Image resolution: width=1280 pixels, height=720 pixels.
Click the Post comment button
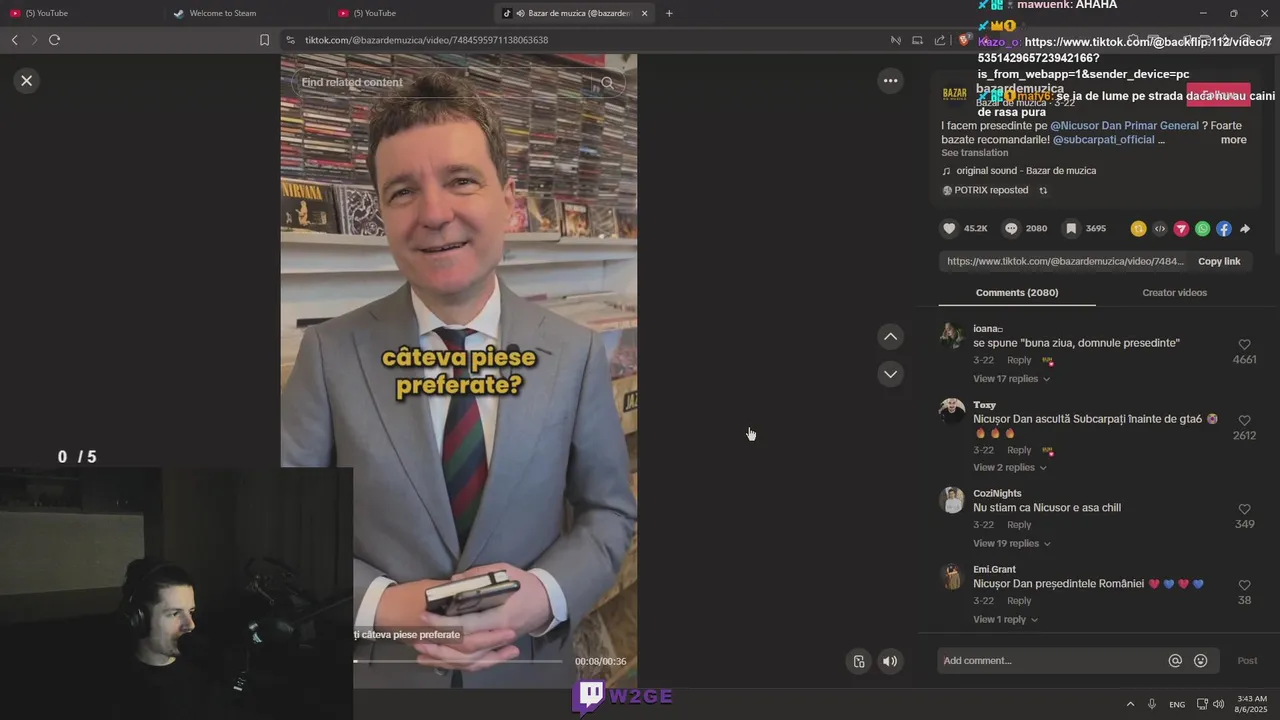click(1247, 661)
